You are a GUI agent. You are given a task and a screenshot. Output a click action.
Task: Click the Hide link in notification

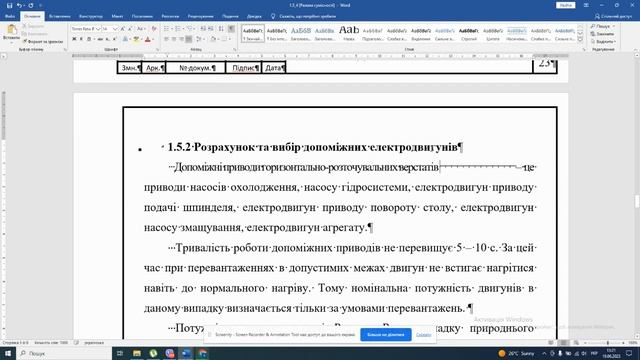coord(423,335)
